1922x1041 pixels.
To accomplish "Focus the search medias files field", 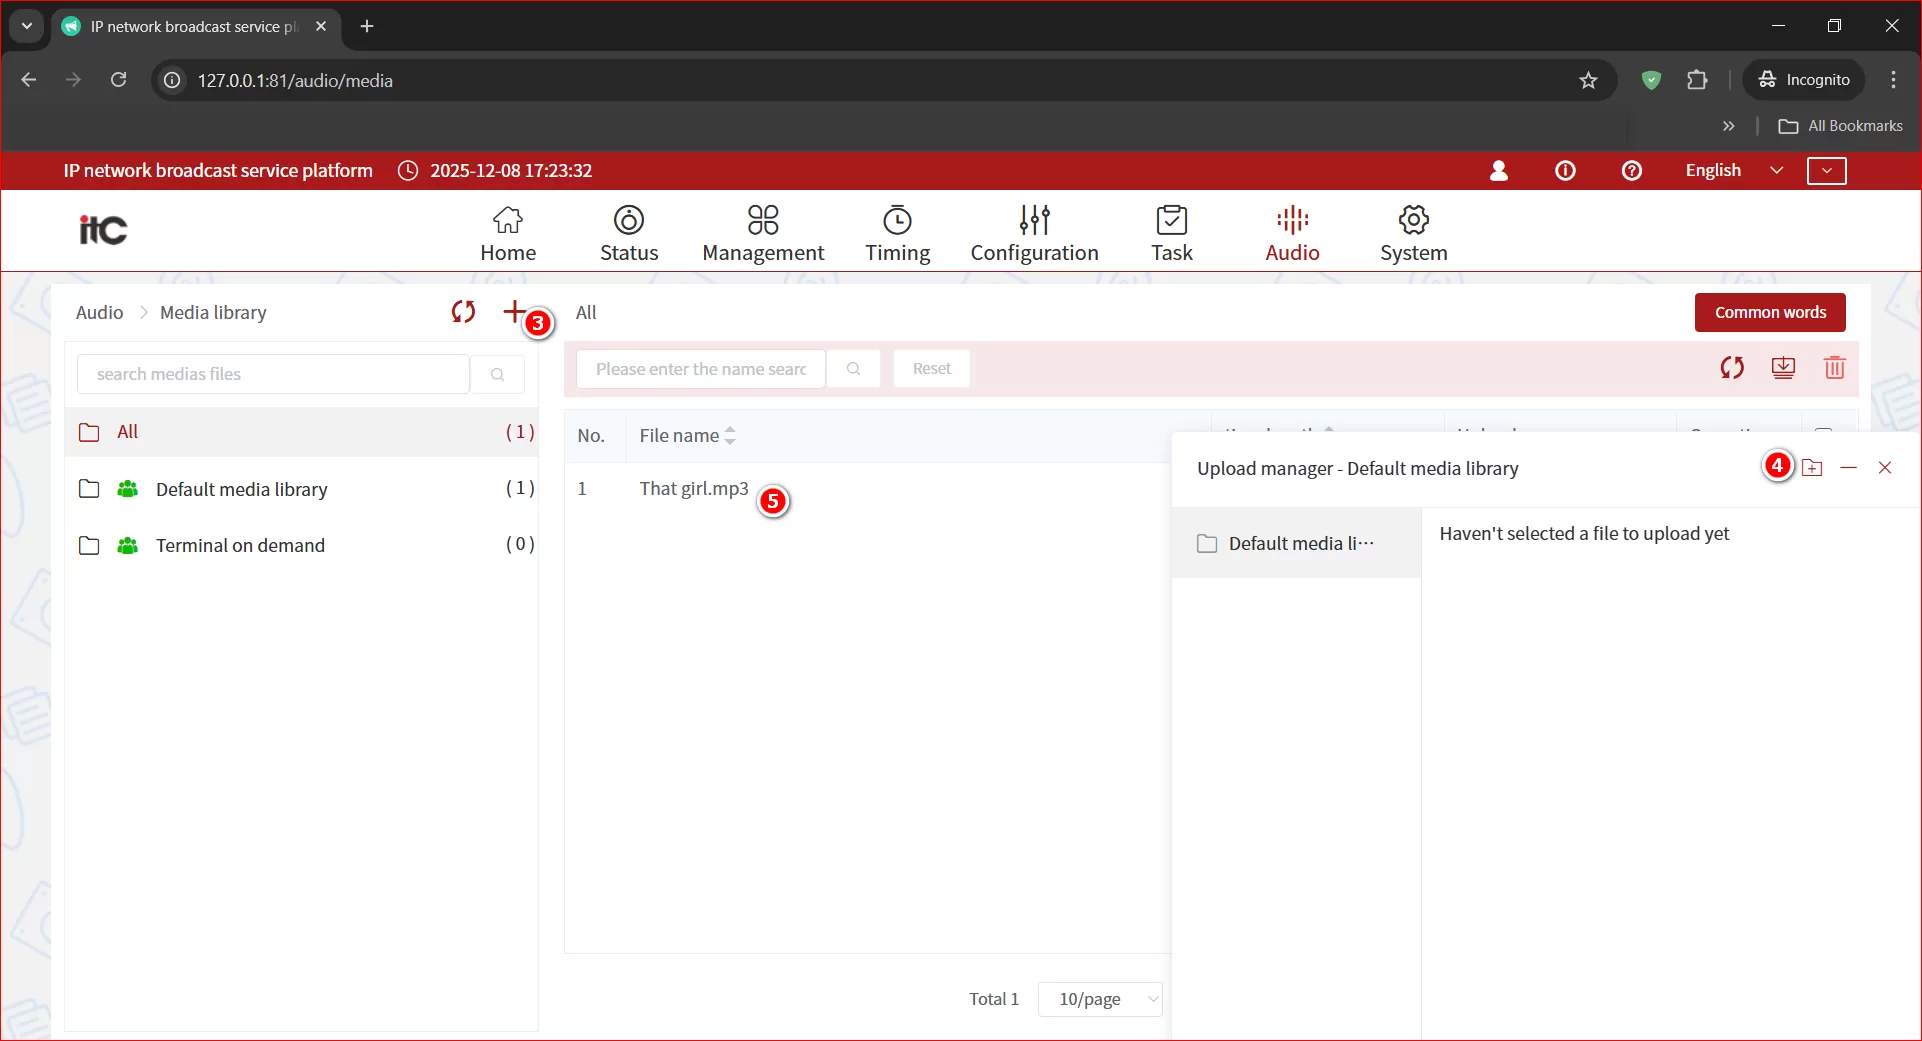I will pyautogui.click(x=273, y=374).
